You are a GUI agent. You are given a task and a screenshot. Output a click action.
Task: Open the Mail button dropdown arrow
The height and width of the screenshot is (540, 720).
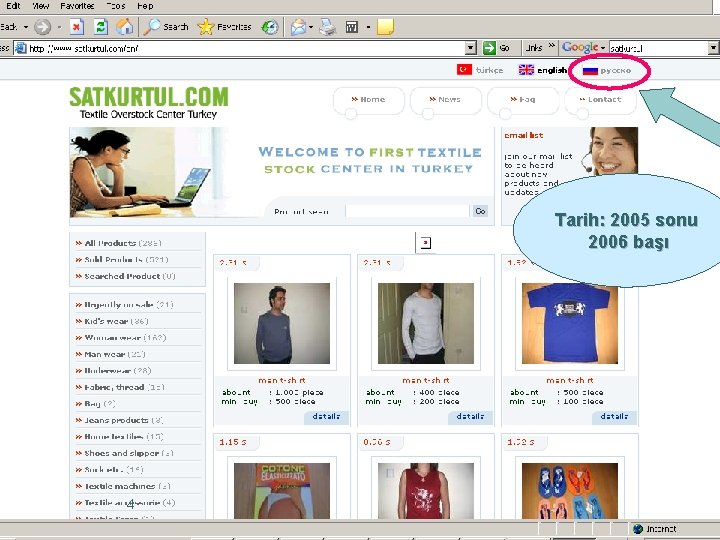pos(311,27)
